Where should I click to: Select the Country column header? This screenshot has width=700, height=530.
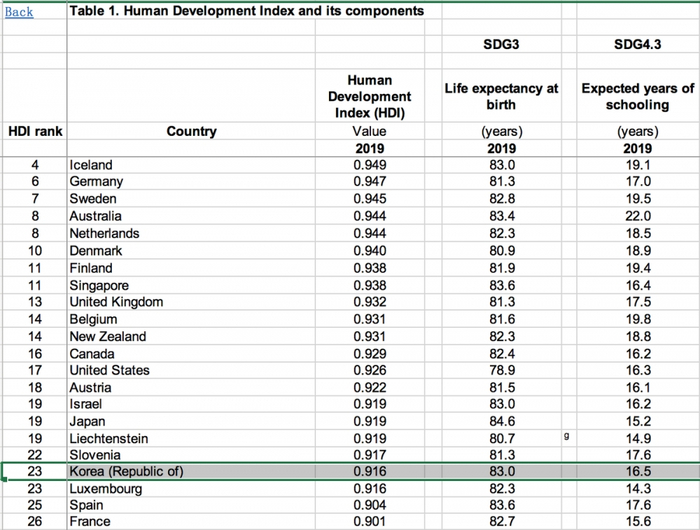(191, 131)
